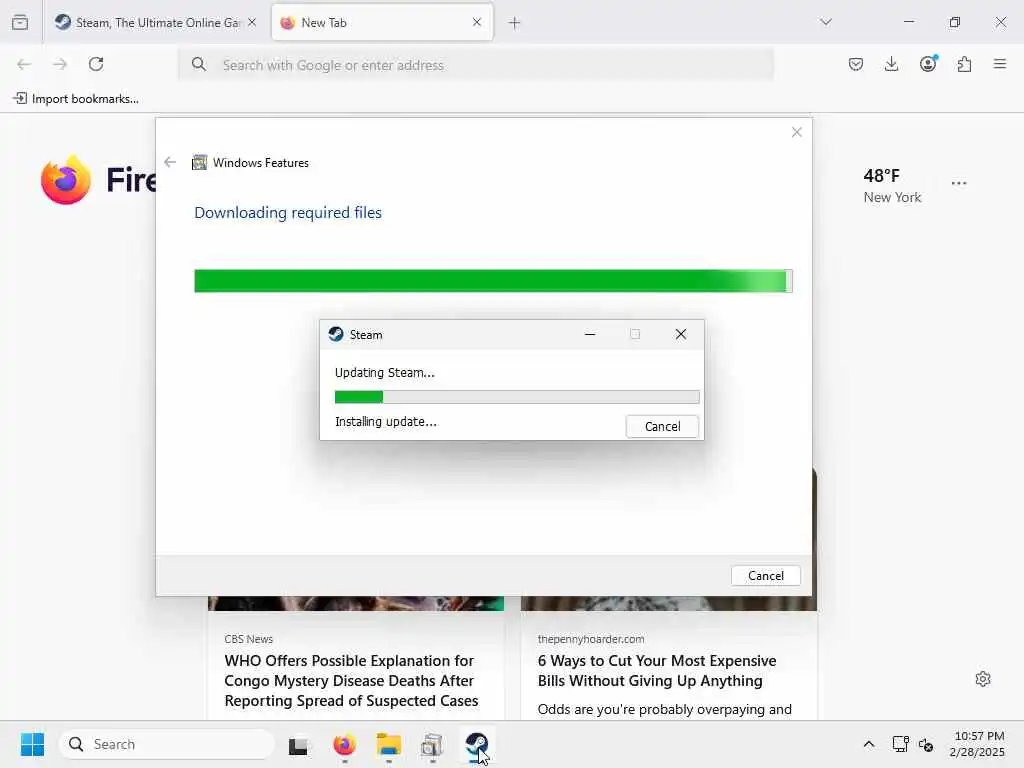Click the Steam taskbar icon
Viewport: 1024px width, 768px height.
click(x=477, y=744)
